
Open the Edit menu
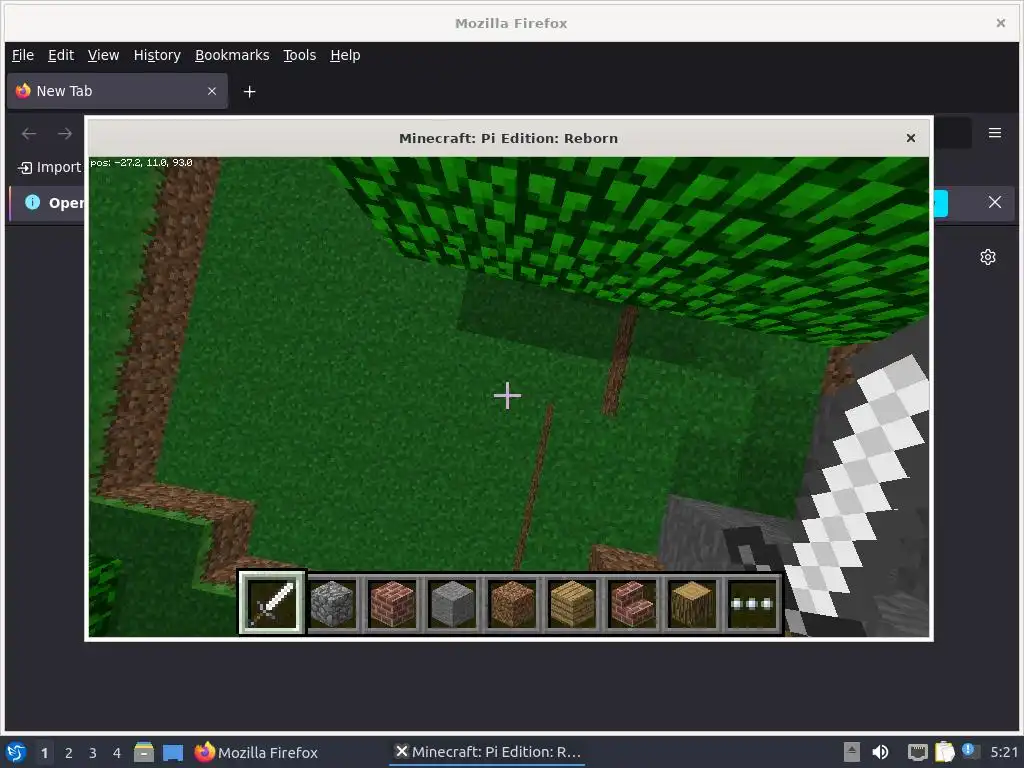pos(61,55)
